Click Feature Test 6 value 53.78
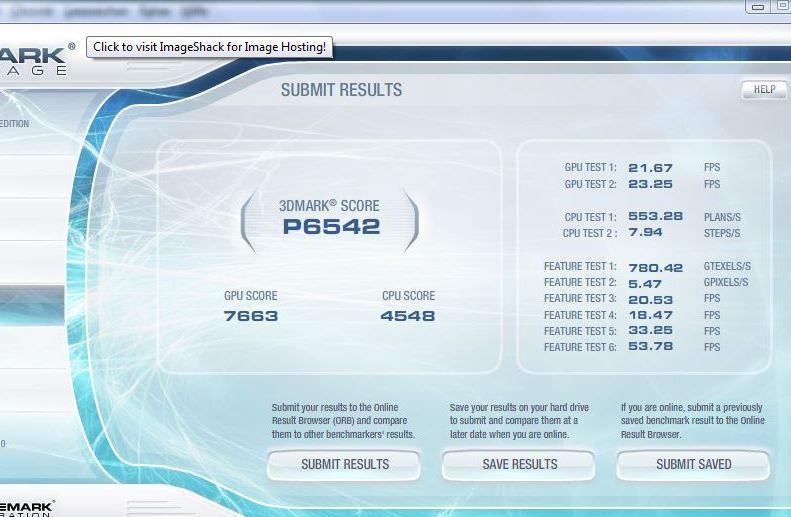The width and height of the screenshot is (791, 517). click(x=650, y=347)
